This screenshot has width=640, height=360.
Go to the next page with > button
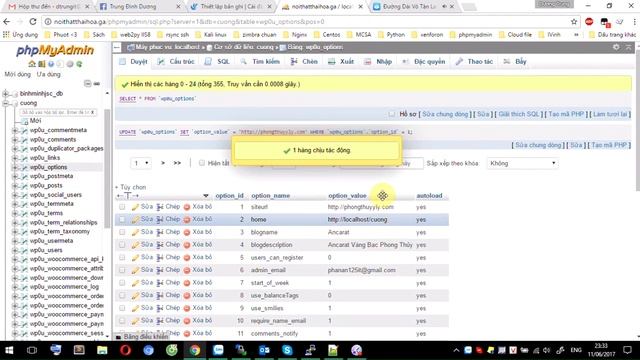(x=163, y=163)
